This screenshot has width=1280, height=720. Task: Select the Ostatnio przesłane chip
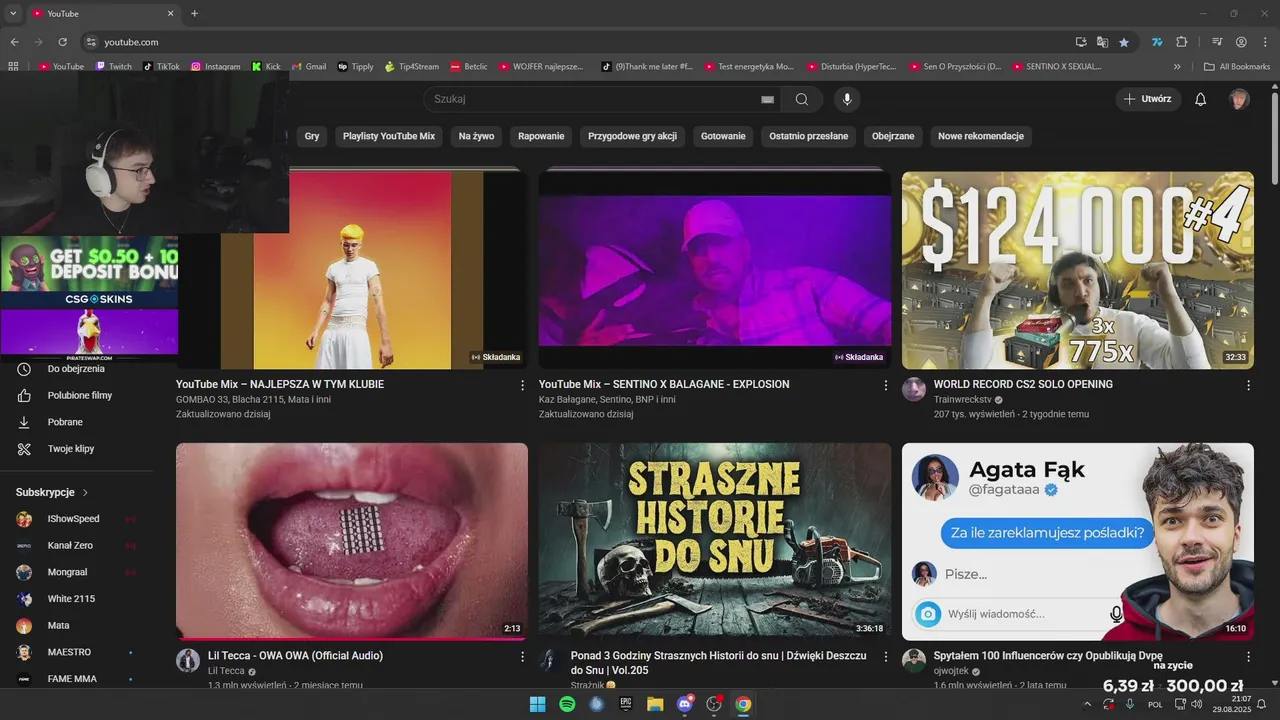coord(808,136)
